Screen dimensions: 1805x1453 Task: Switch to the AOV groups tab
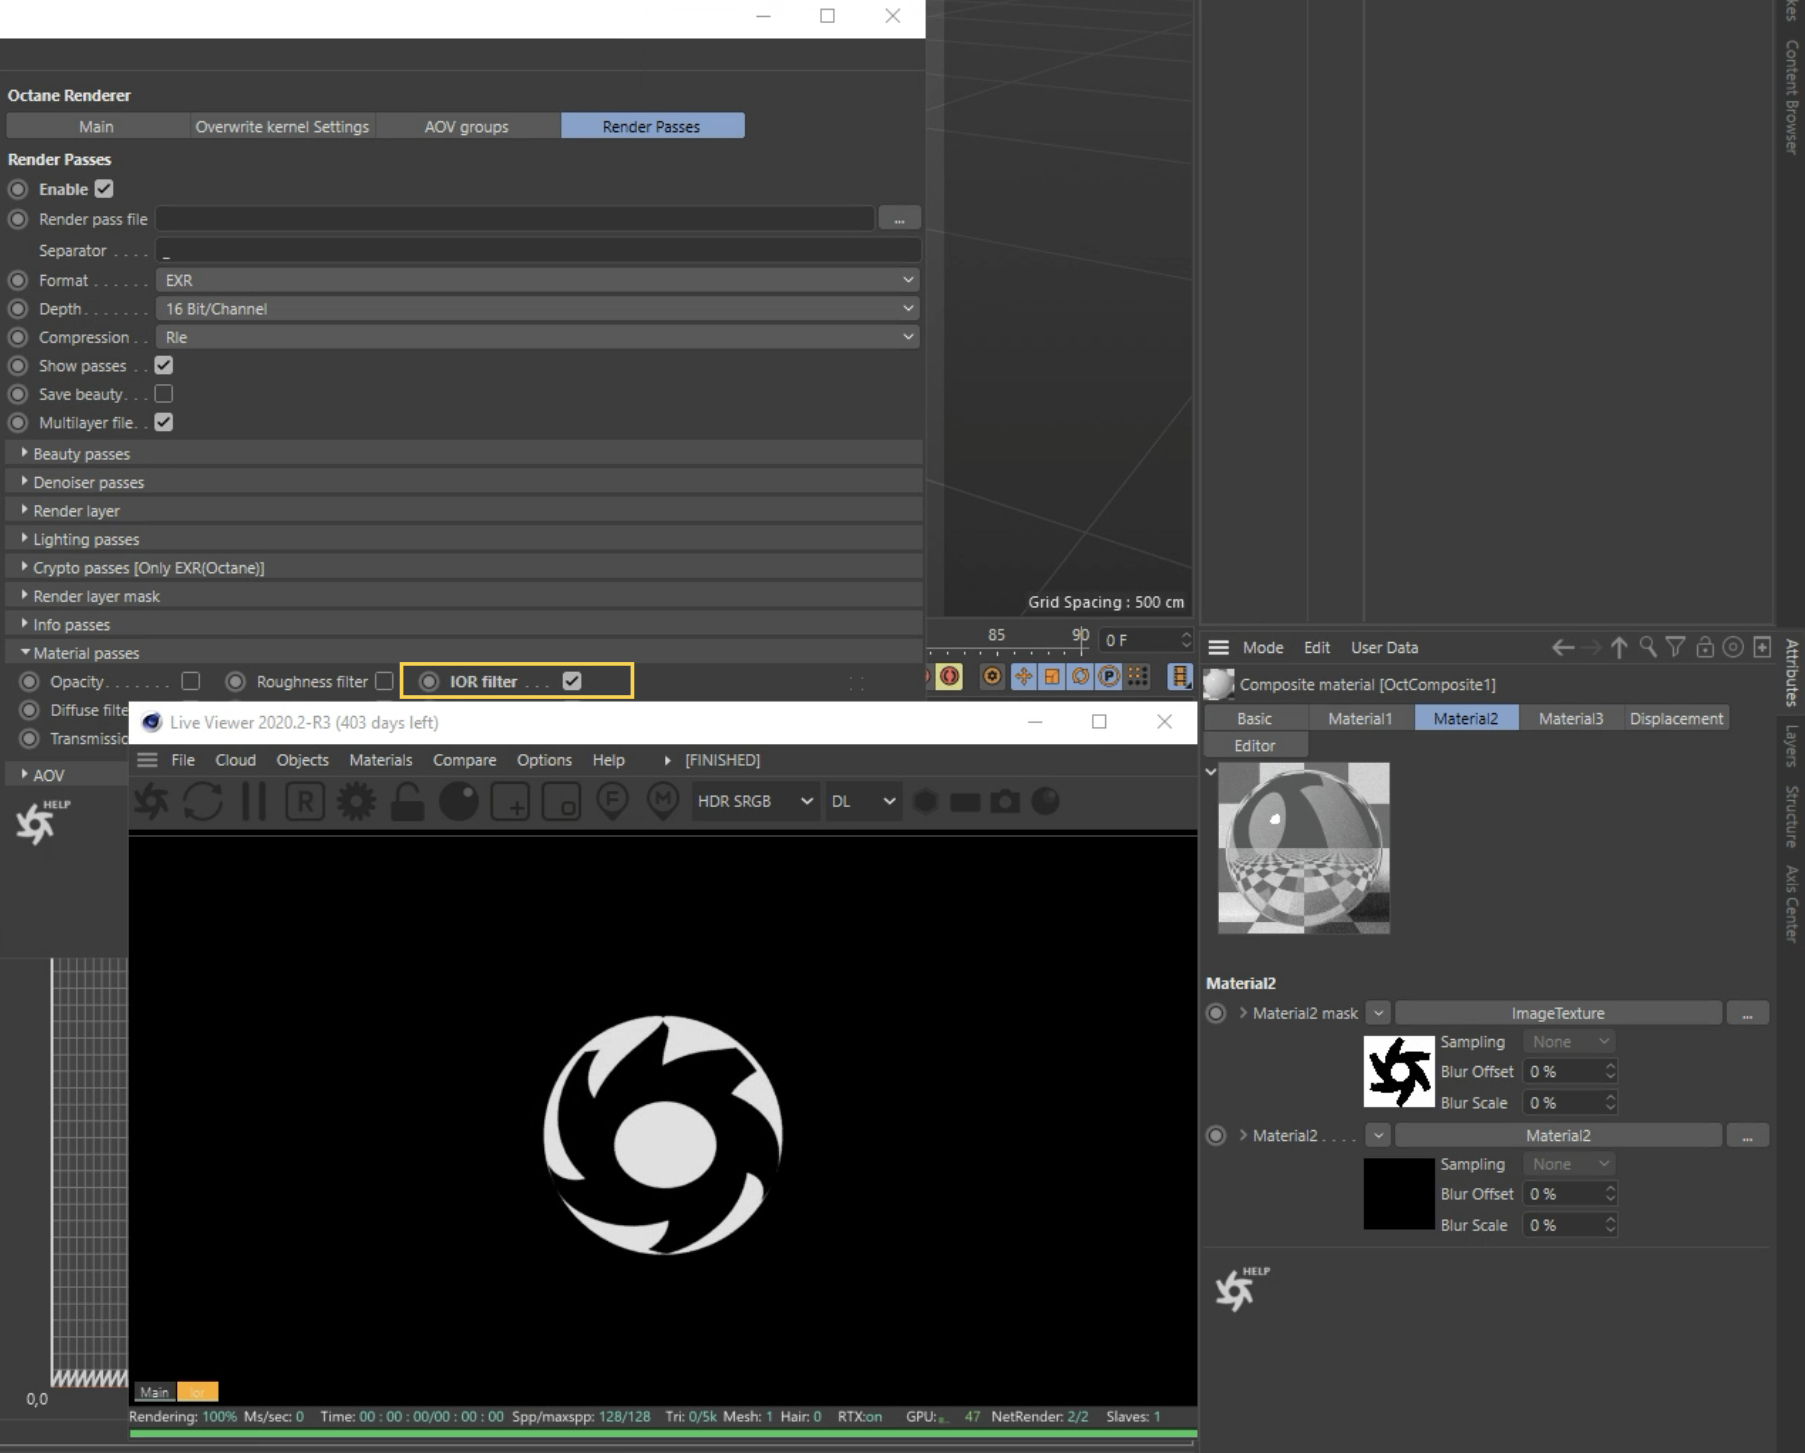[x=466, y=126]
